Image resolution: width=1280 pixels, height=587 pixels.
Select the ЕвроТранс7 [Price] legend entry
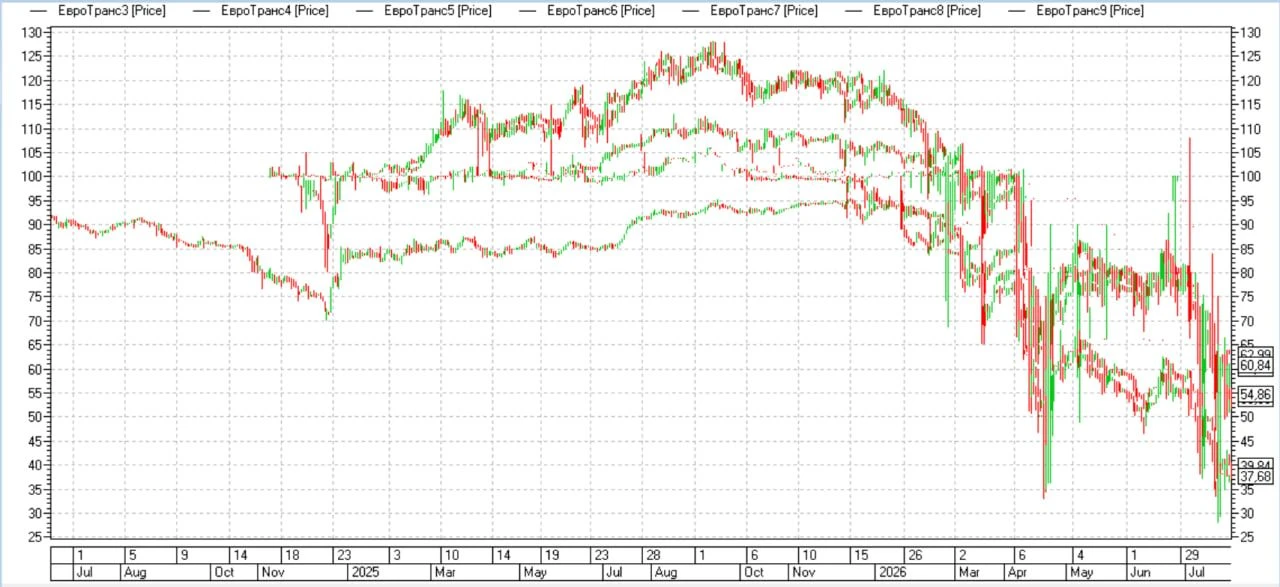pos(764,11)
